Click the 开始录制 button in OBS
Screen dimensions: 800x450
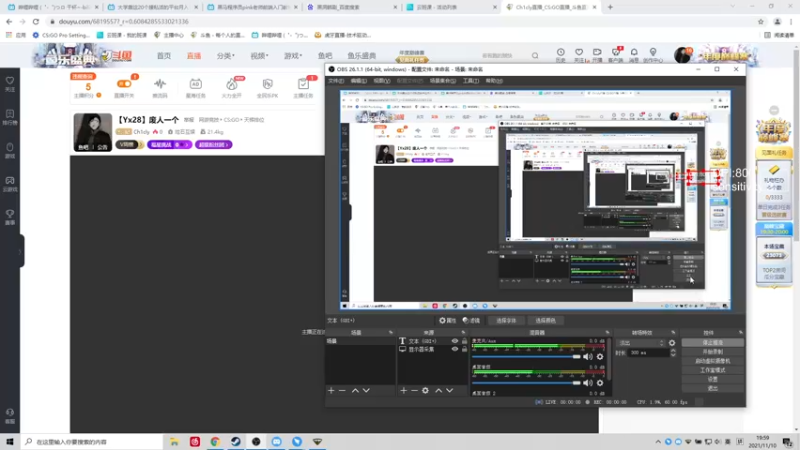[x=712, y=352]
